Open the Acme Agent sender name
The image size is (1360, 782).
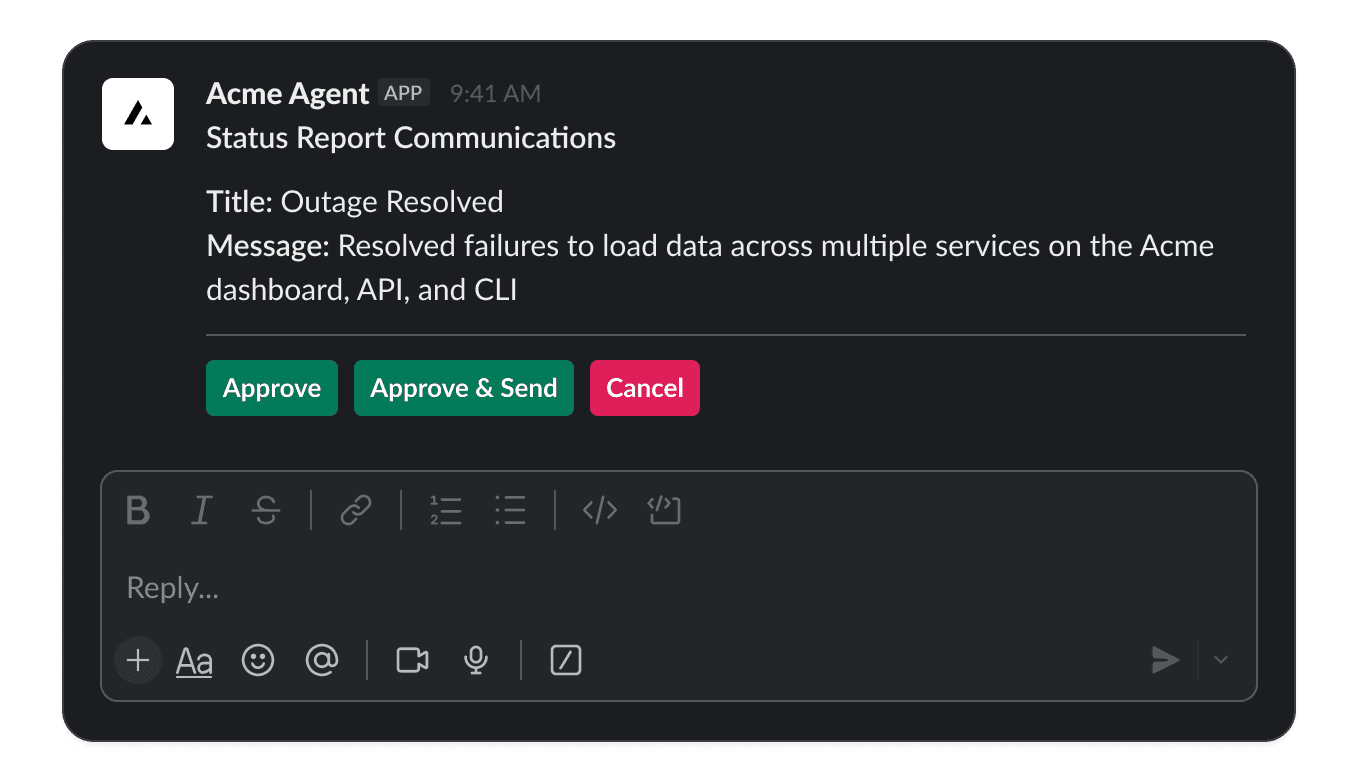(288, 94)
